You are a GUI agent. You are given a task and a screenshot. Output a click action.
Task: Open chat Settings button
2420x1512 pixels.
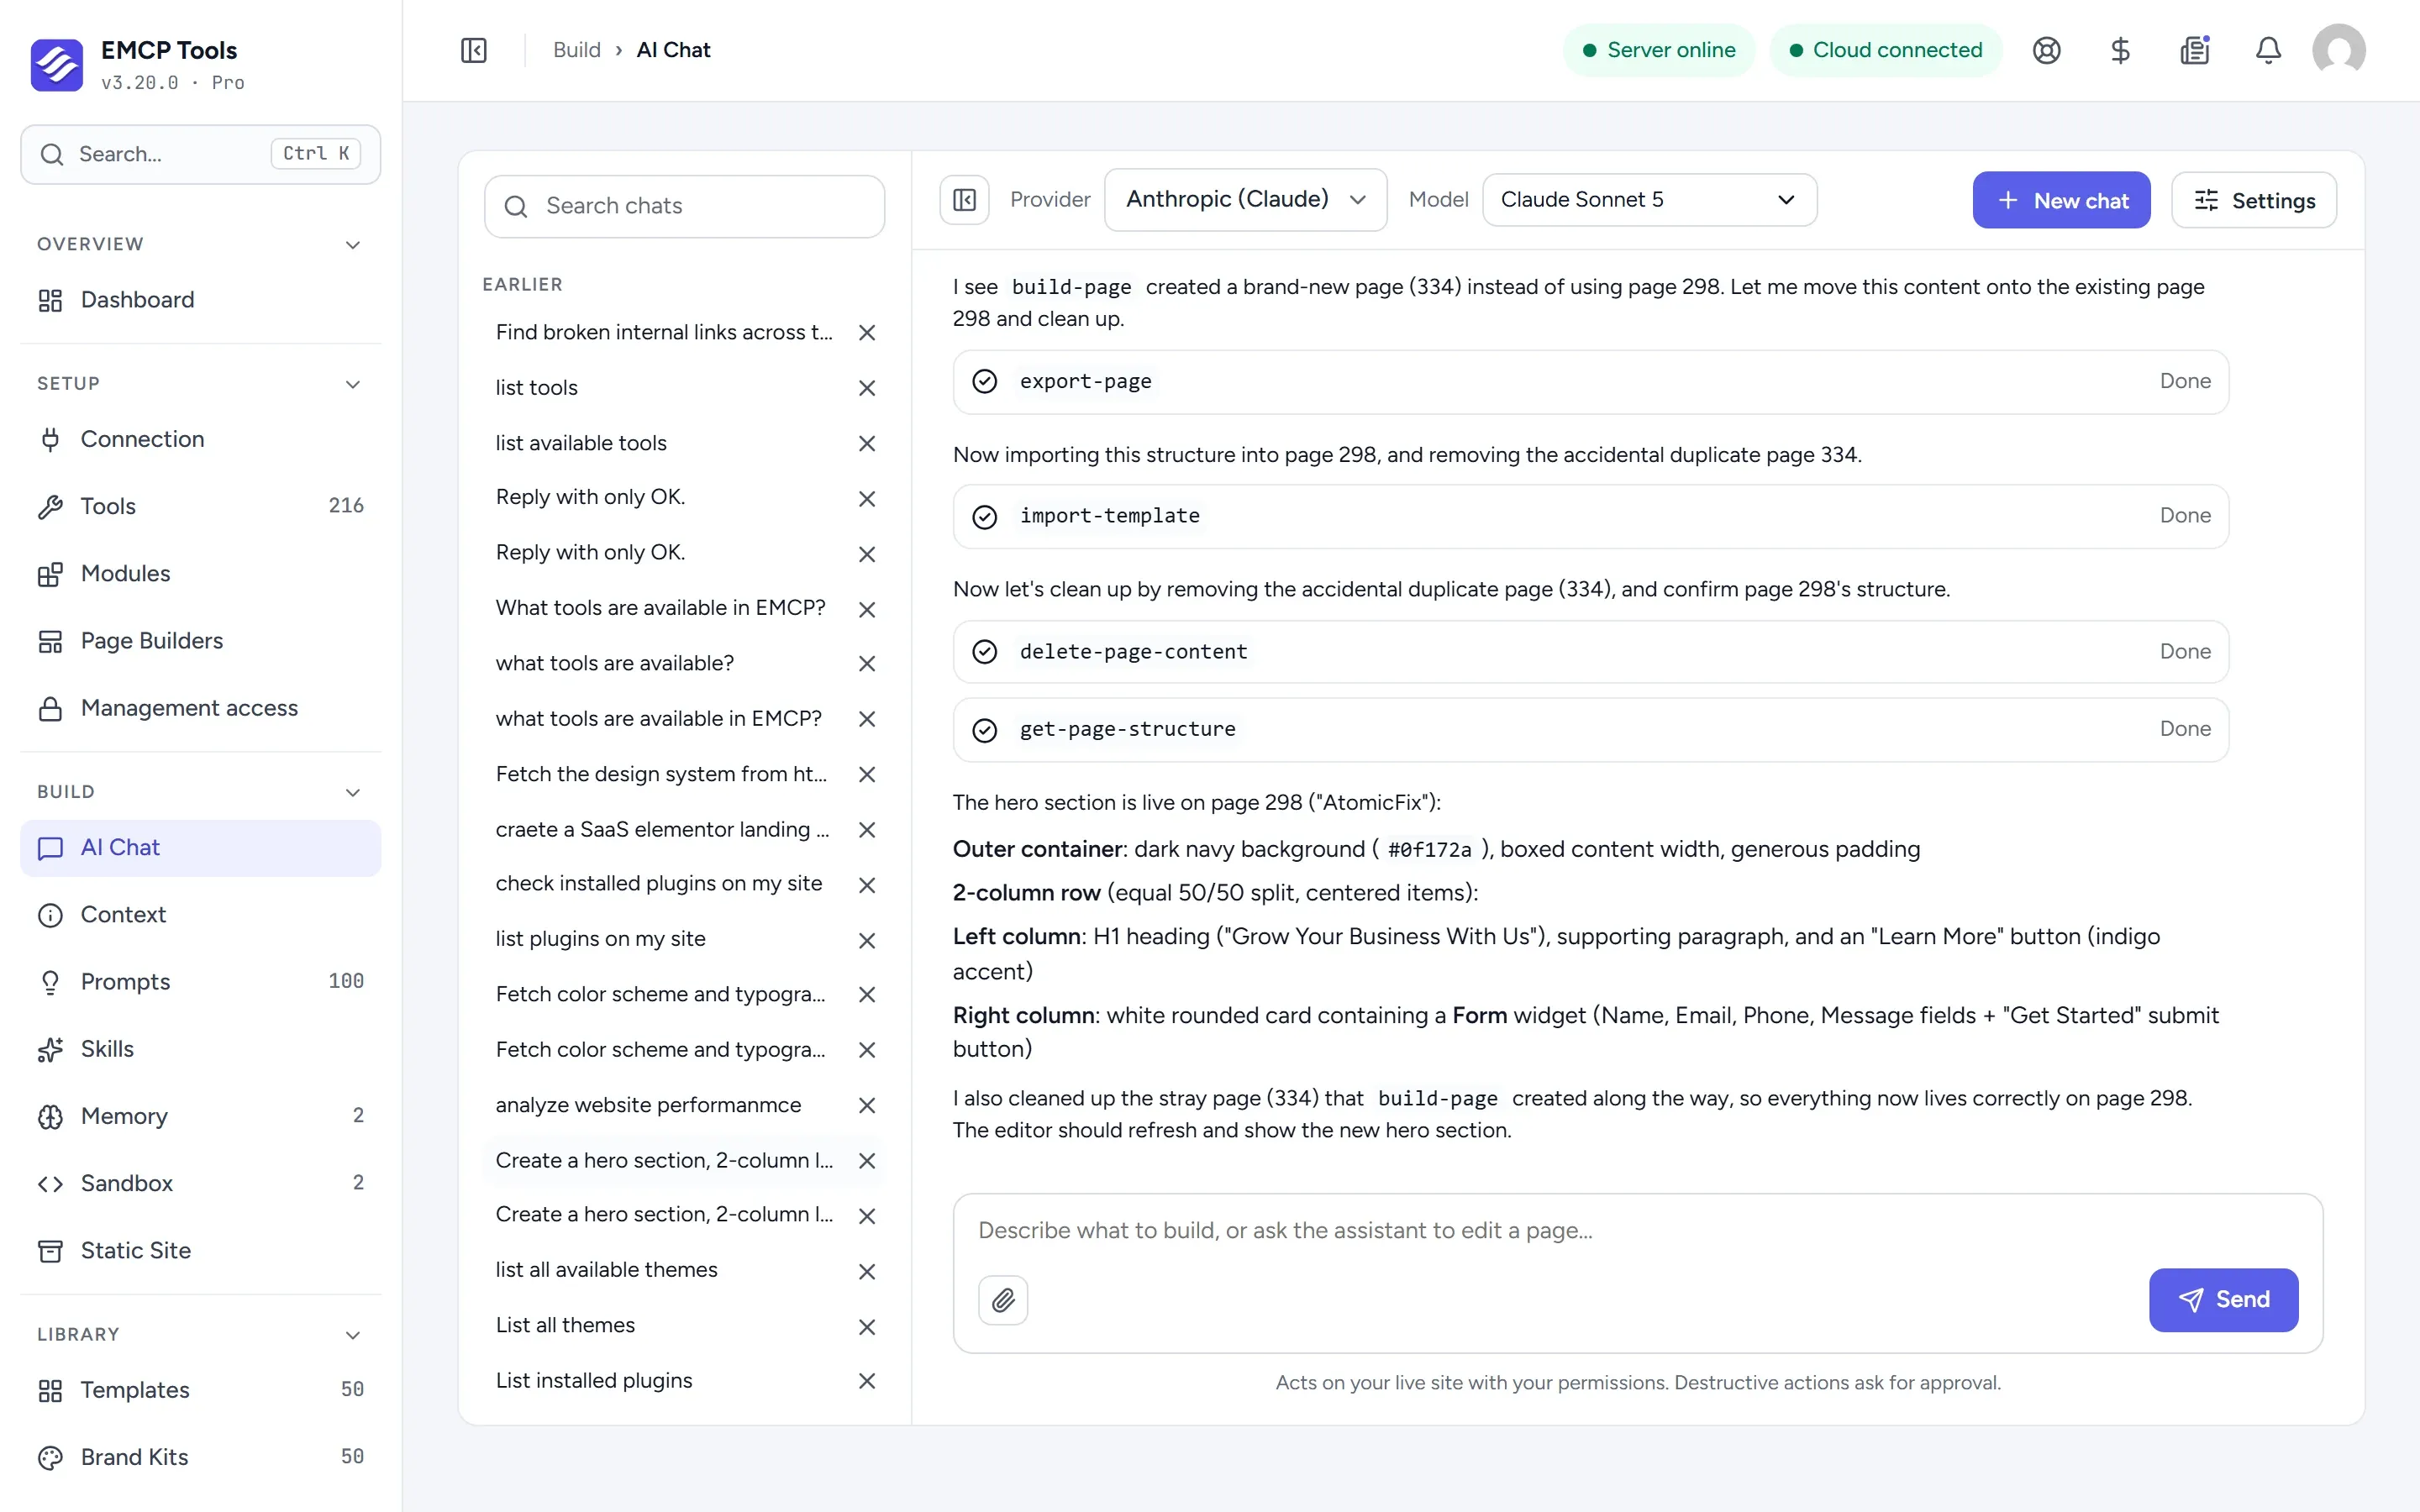point(2254,201)
